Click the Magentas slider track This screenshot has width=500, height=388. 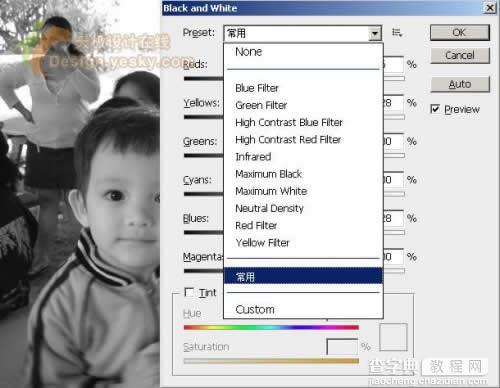203,271
